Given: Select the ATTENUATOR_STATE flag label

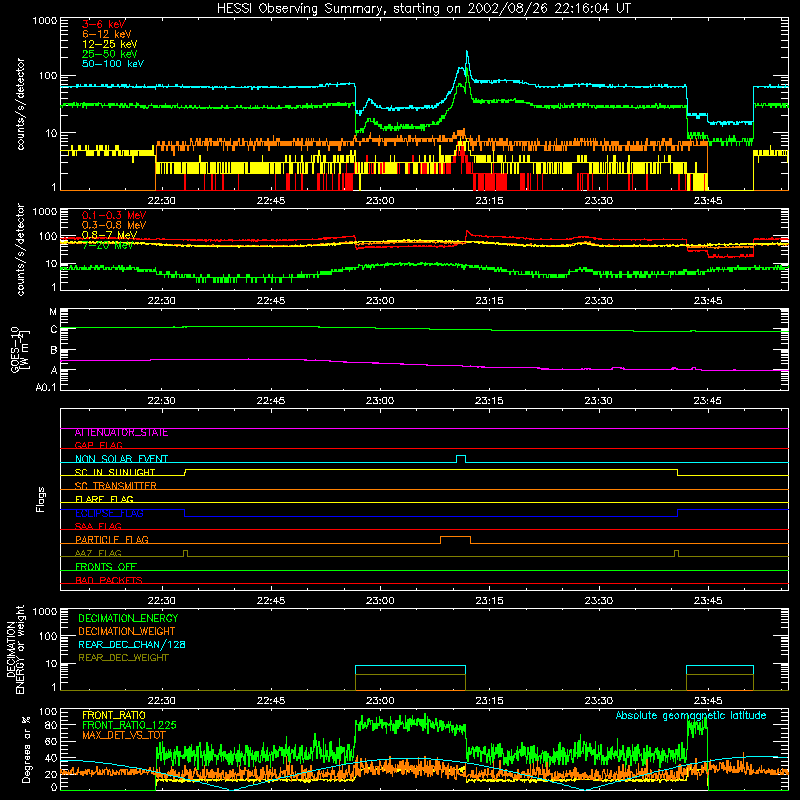Looking at the screenshot, I should coord(121,433).
